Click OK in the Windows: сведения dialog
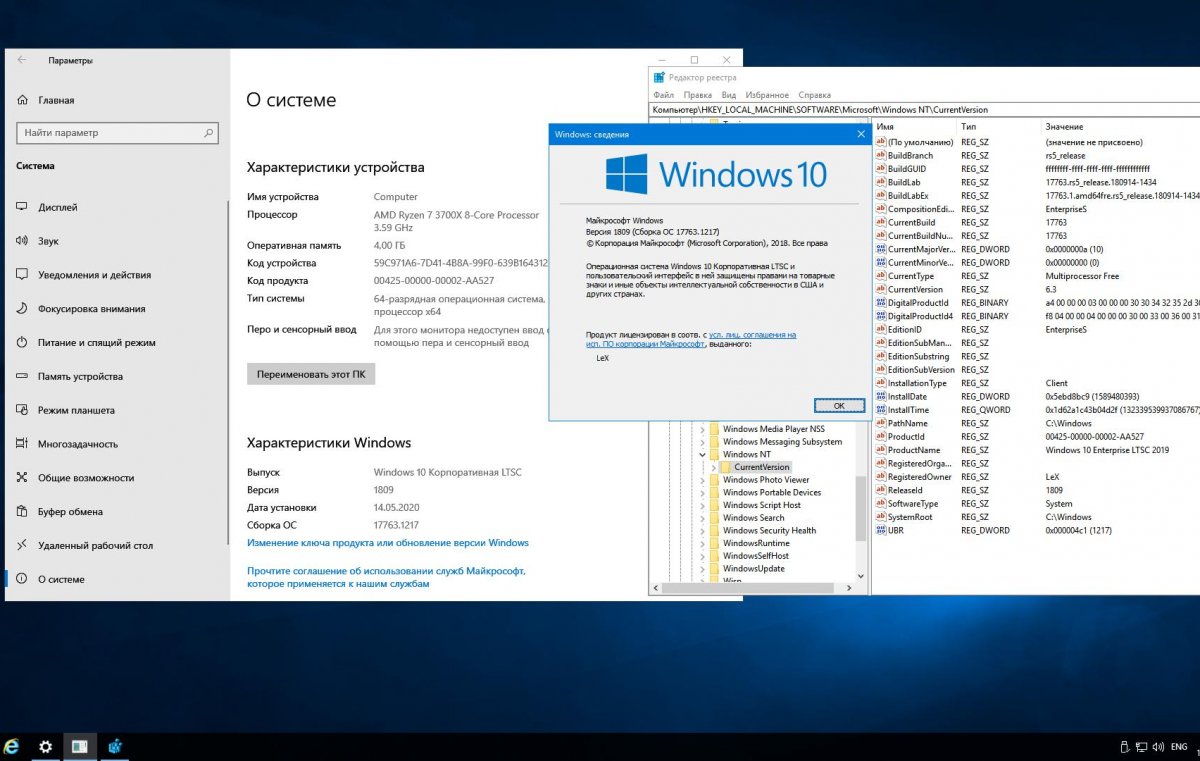Screen dimensions: 1200x761 [x=839, y=405]
